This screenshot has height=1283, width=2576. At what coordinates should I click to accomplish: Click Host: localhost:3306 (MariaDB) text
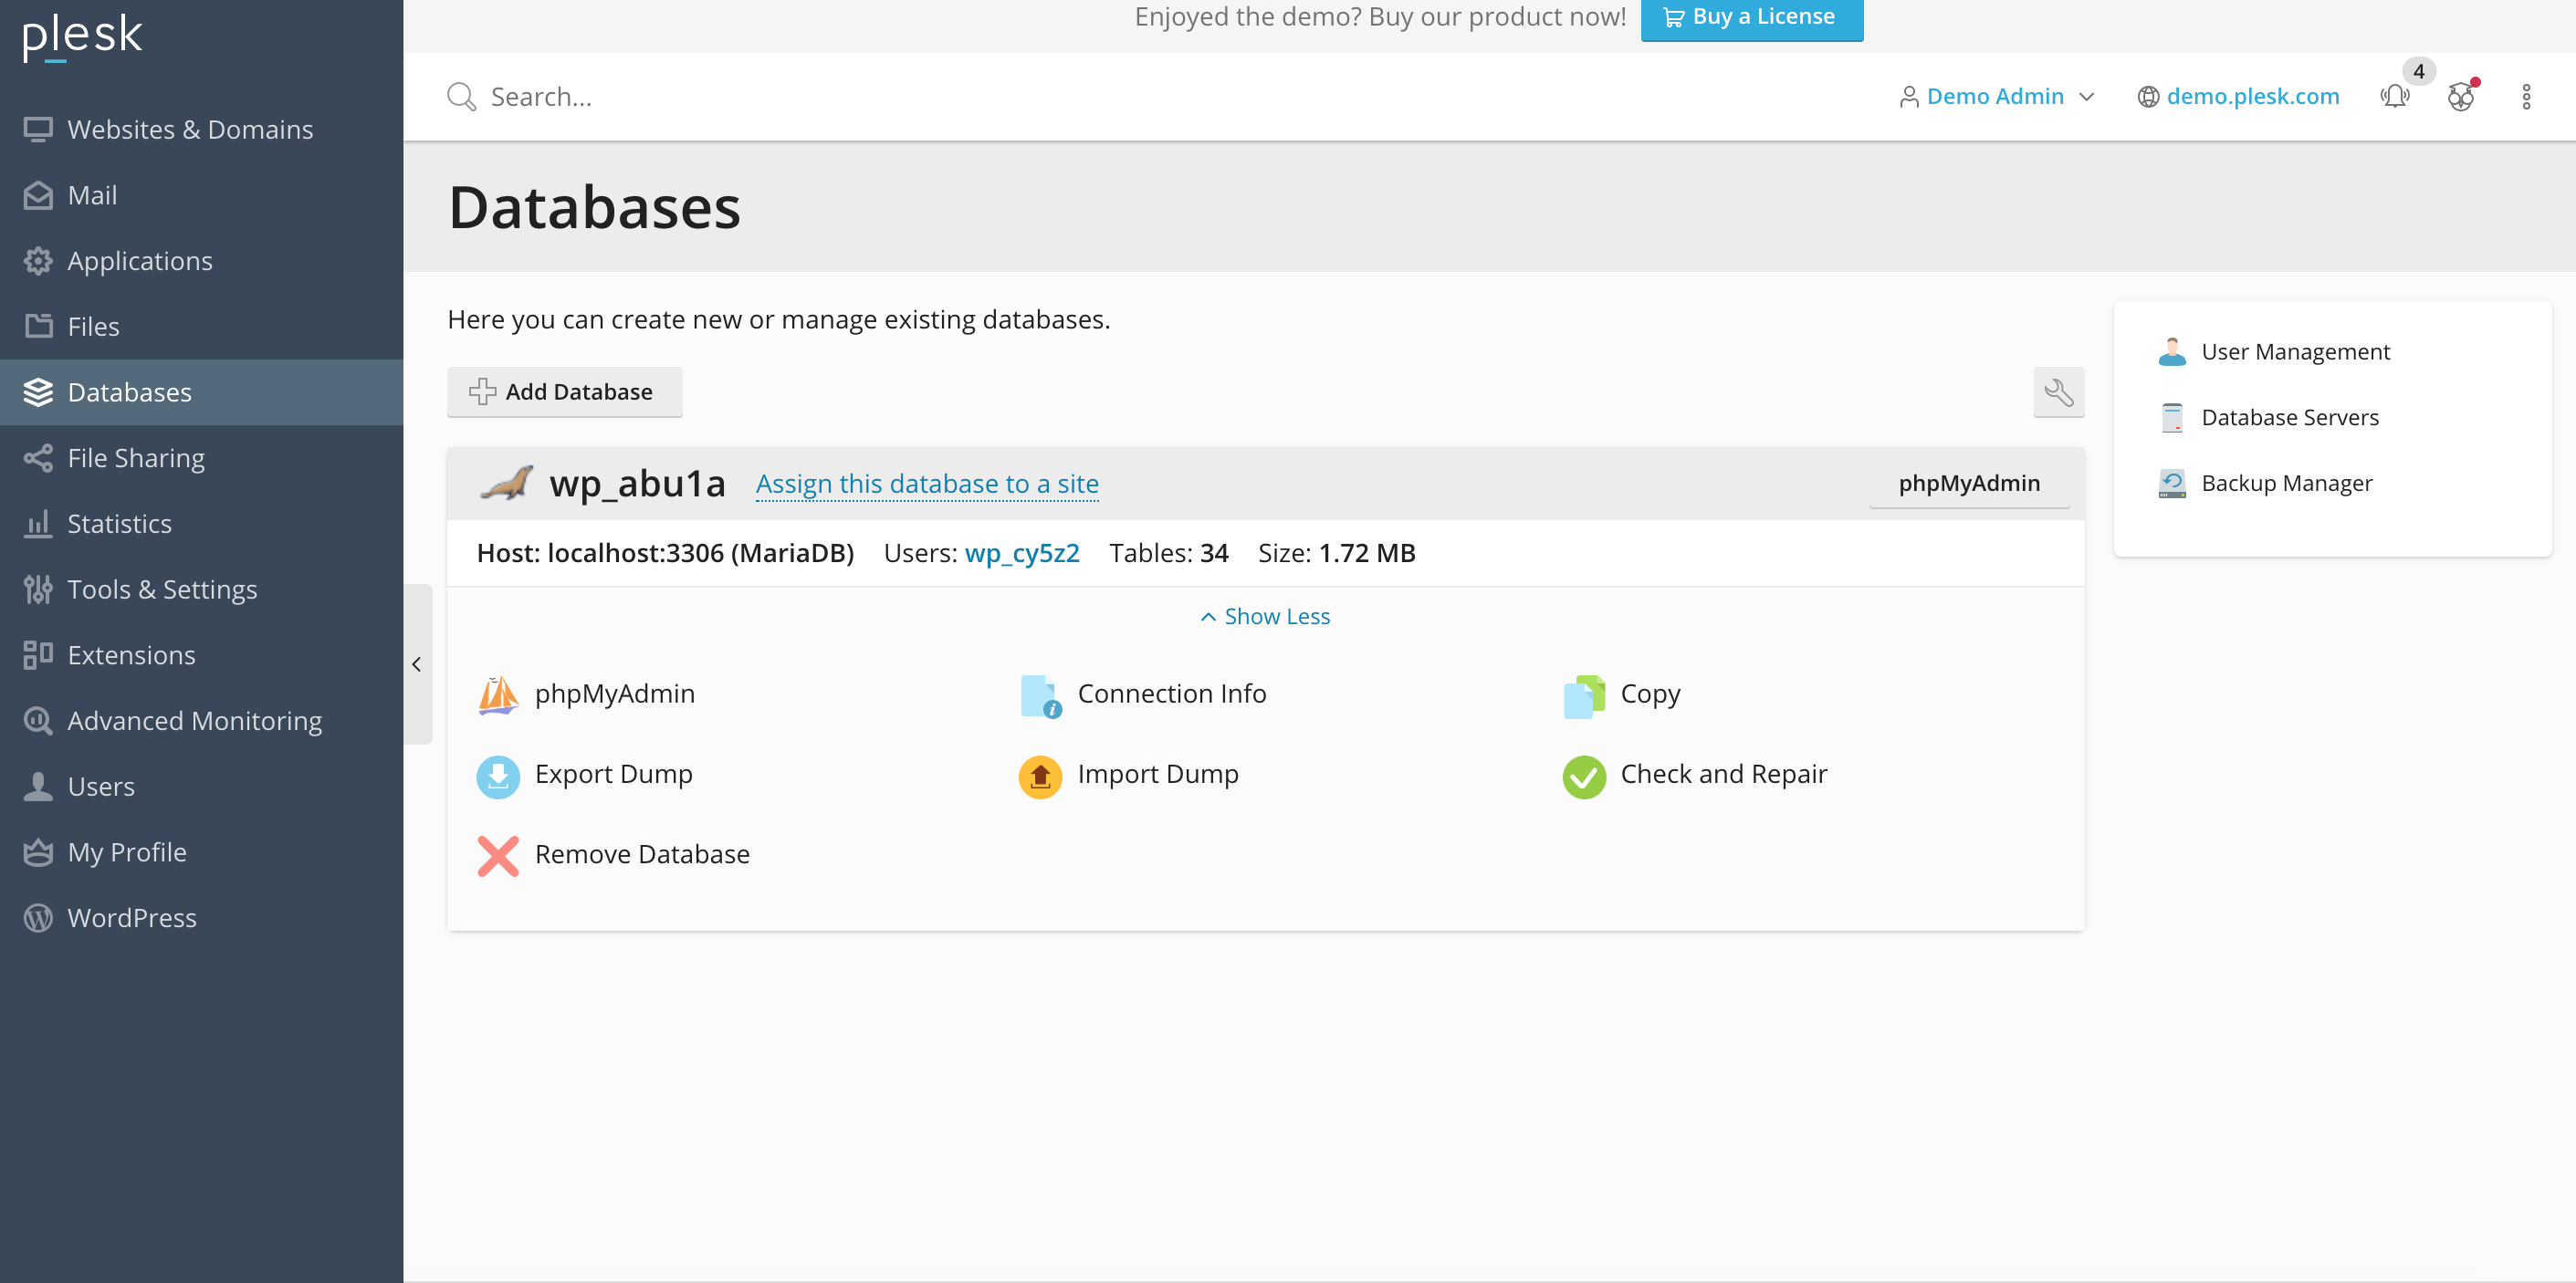pyautogui.click(x=665, y=553)
